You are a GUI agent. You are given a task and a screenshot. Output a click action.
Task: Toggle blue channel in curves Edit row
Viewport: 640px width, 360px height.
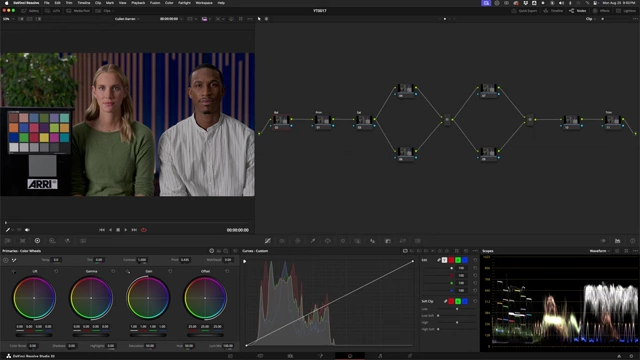[x=465, y=260]
